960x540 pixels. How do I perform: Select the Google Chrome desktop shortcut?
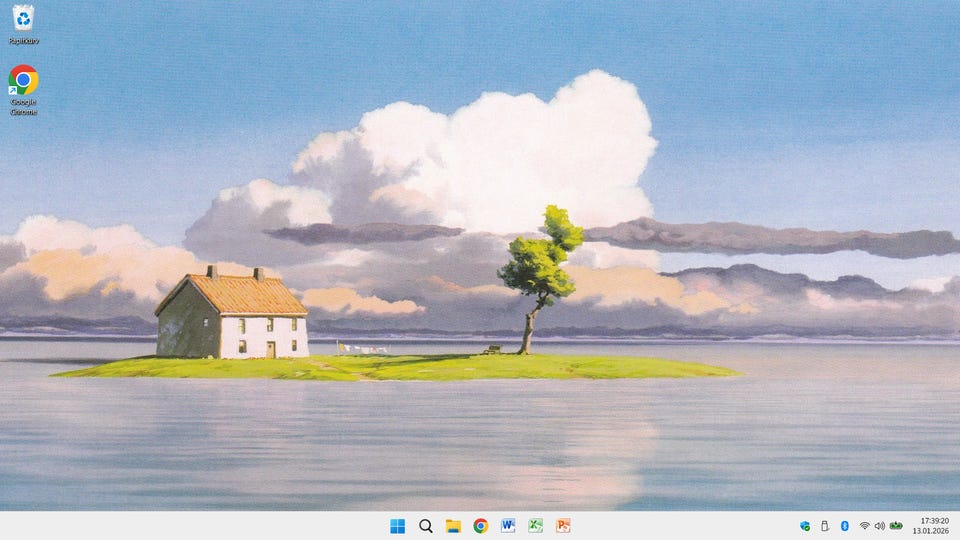23,90
